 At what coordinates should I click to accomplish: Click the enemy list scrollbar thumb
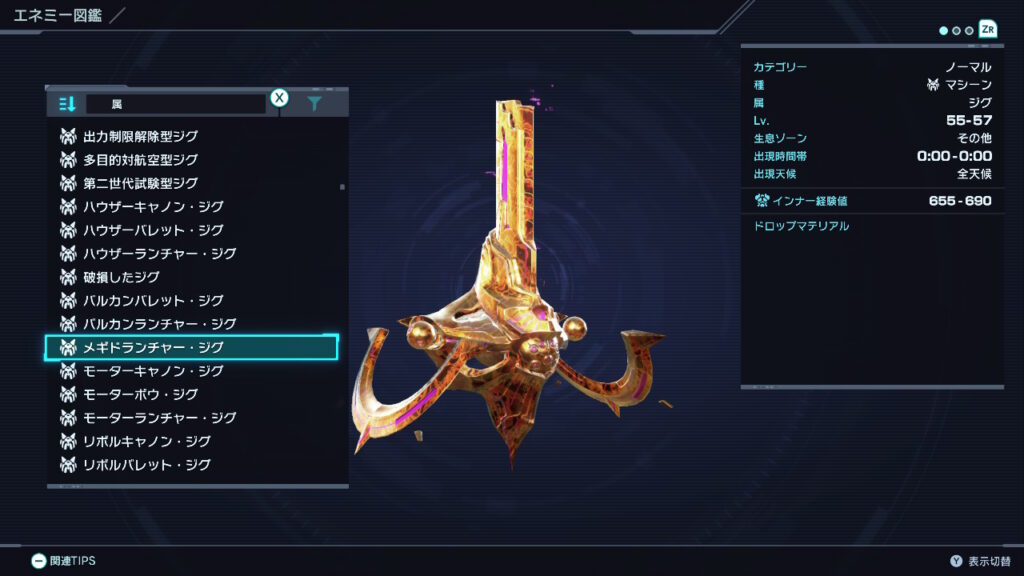[342, 187]
